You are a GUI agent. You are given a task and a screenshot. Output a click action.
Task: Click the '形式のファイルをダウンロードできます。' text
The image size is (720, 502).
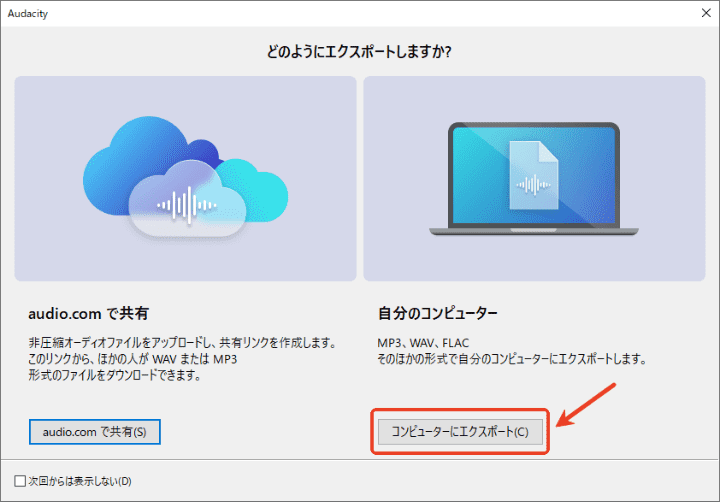(x=115, y=375)
